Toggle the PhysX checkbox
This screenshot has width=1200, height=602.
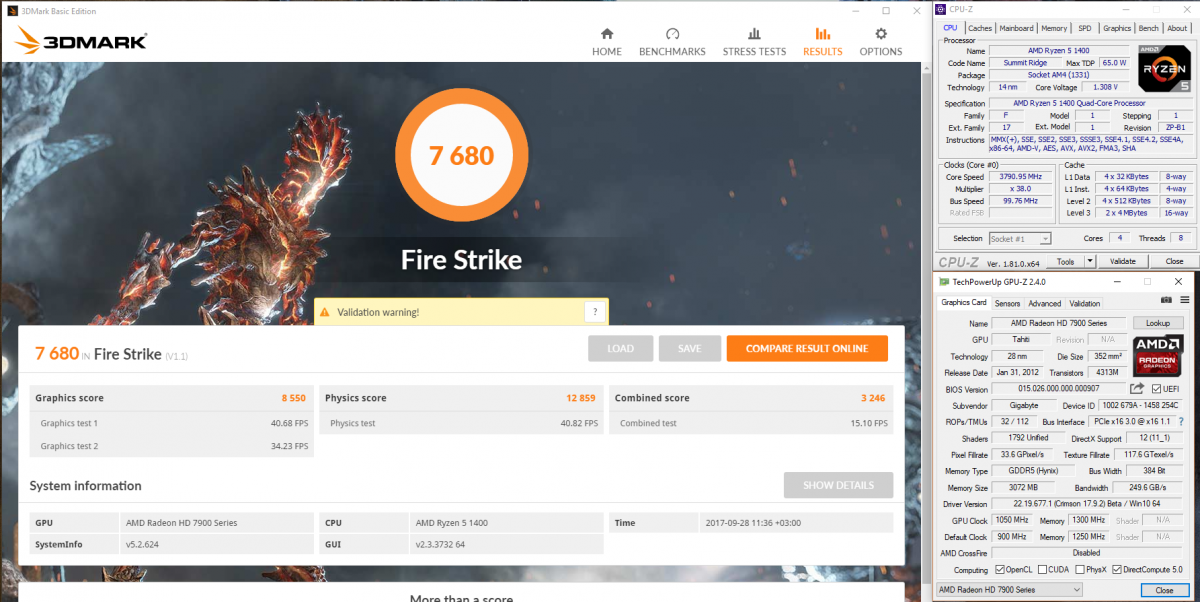[x=1080, y=570]
